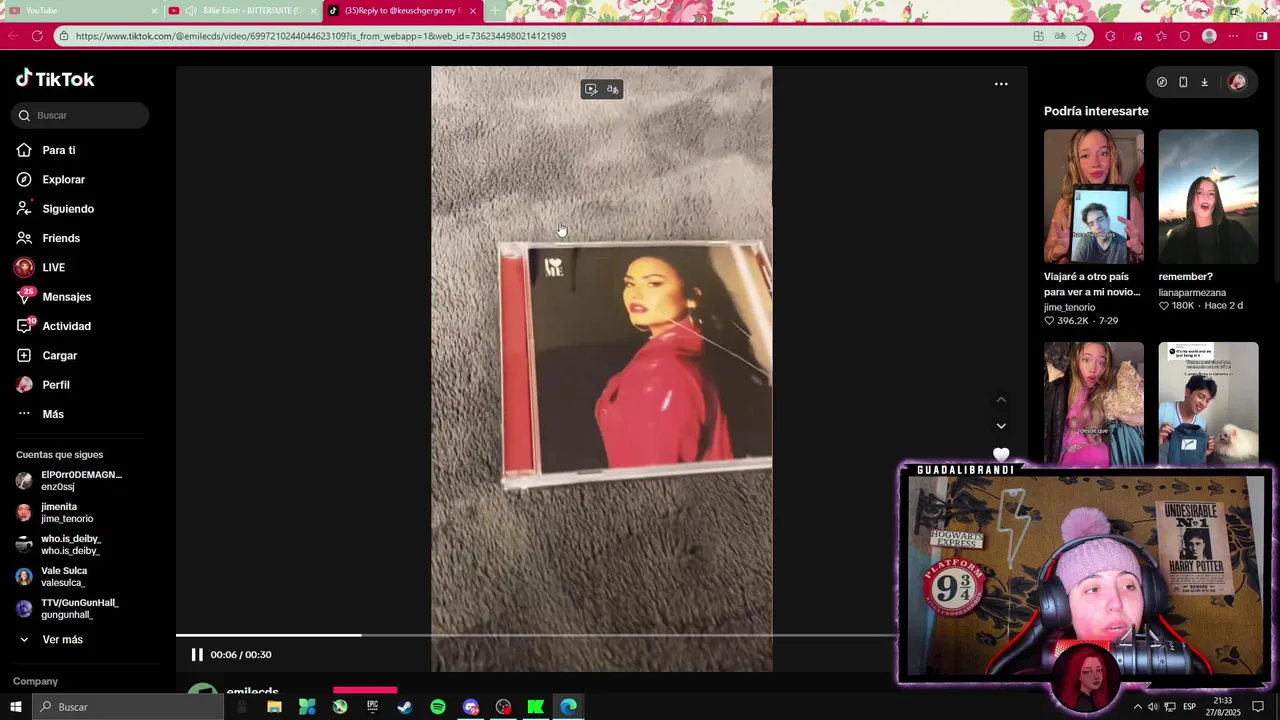
Task: Open Steam from the taskbar
Action: [x=405, y=707]
